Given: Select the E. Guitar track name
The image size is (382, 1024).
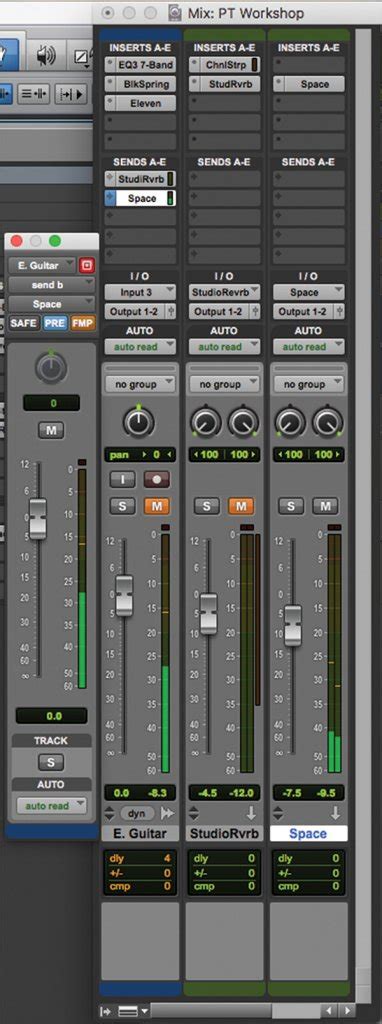Looking at the screenshot, I should pyautogui.click(x=140, y=833).
